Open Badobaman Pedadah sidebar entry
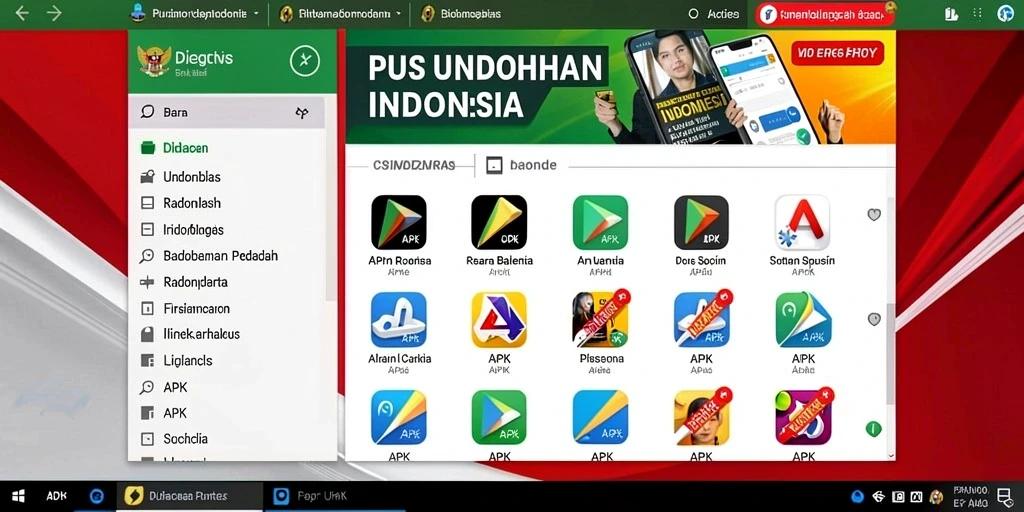The width and height of the screenshot is (1024, 512). [x=220, y=255]
